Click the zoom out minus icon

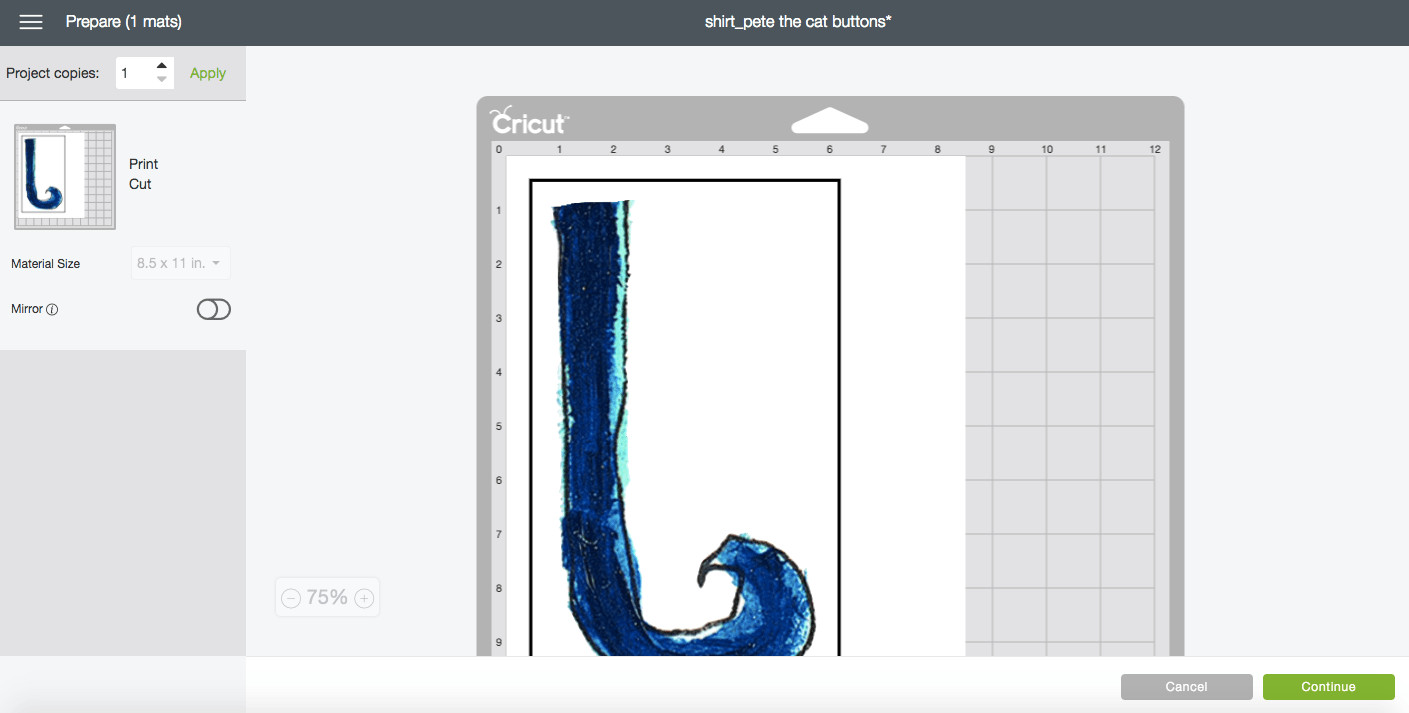click(291, 599)
